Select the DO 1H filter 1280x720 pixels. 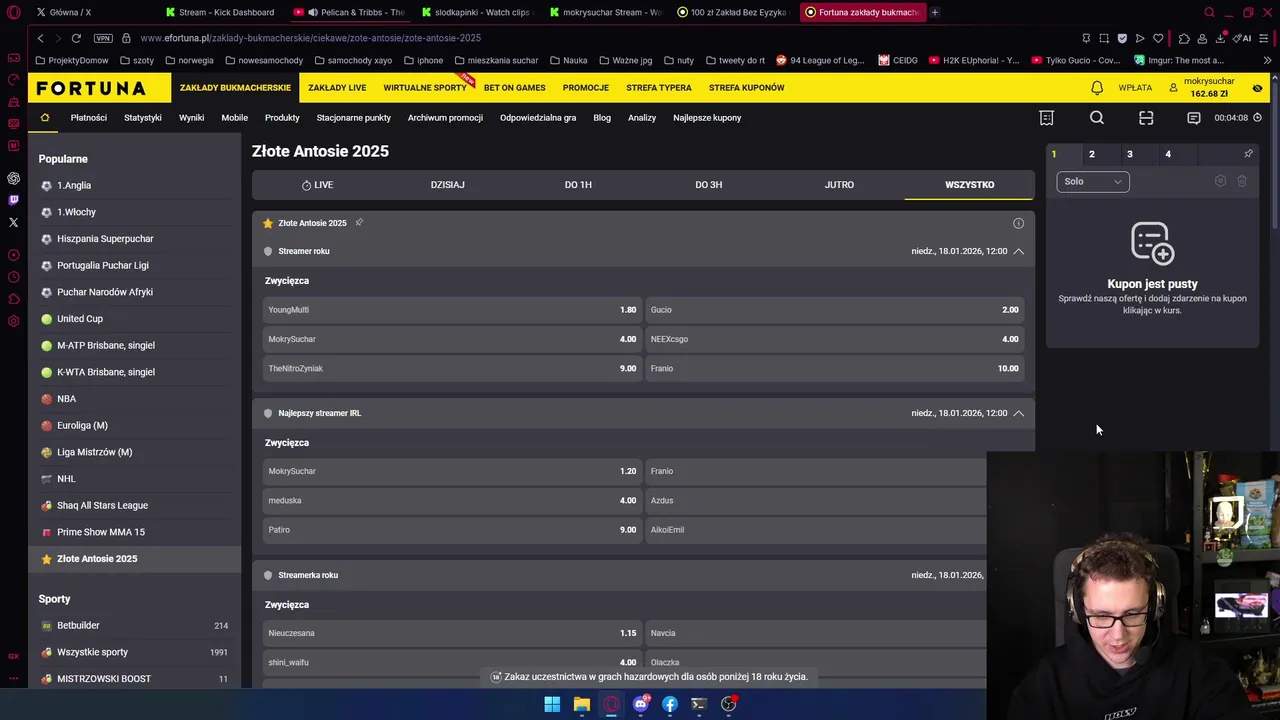578,185
